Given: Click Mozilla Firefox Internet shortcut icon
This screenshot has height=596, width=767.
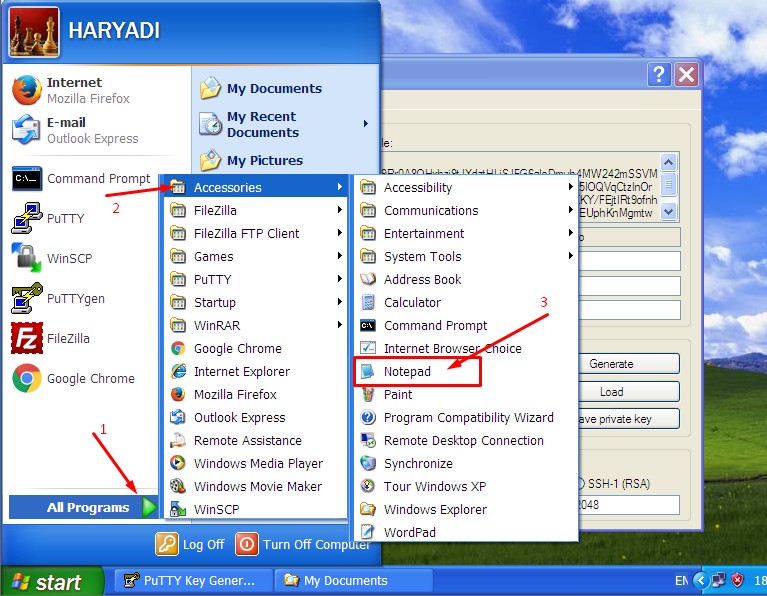Looking at the screenshot, I should 27,90.
